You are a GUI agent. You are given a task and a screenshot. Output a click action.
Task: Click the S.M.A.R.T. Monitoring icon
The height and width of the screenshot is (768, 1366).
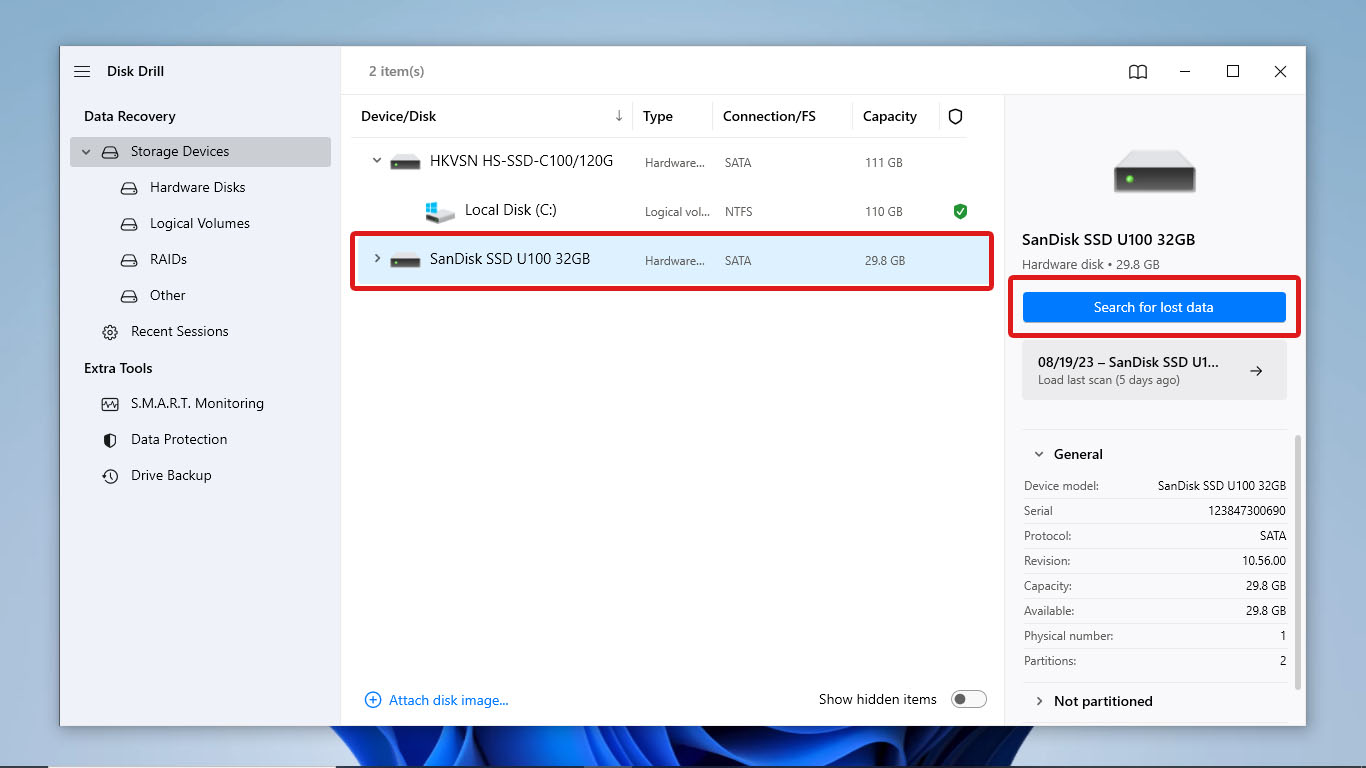coord(110,404)
